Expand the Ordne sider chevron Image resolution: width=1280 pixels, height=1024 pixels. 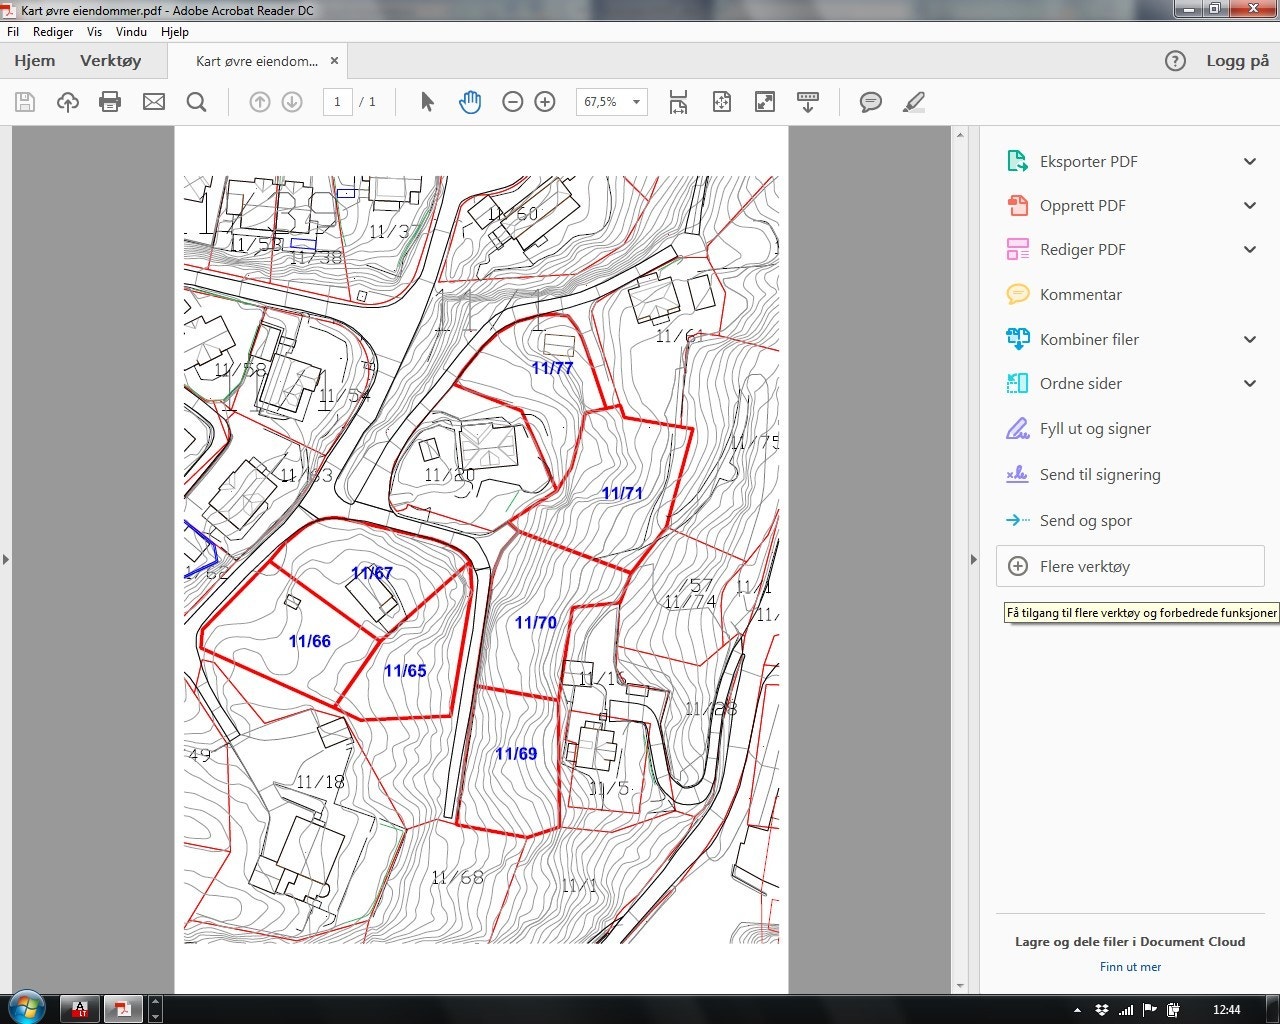coord(1250,383)
